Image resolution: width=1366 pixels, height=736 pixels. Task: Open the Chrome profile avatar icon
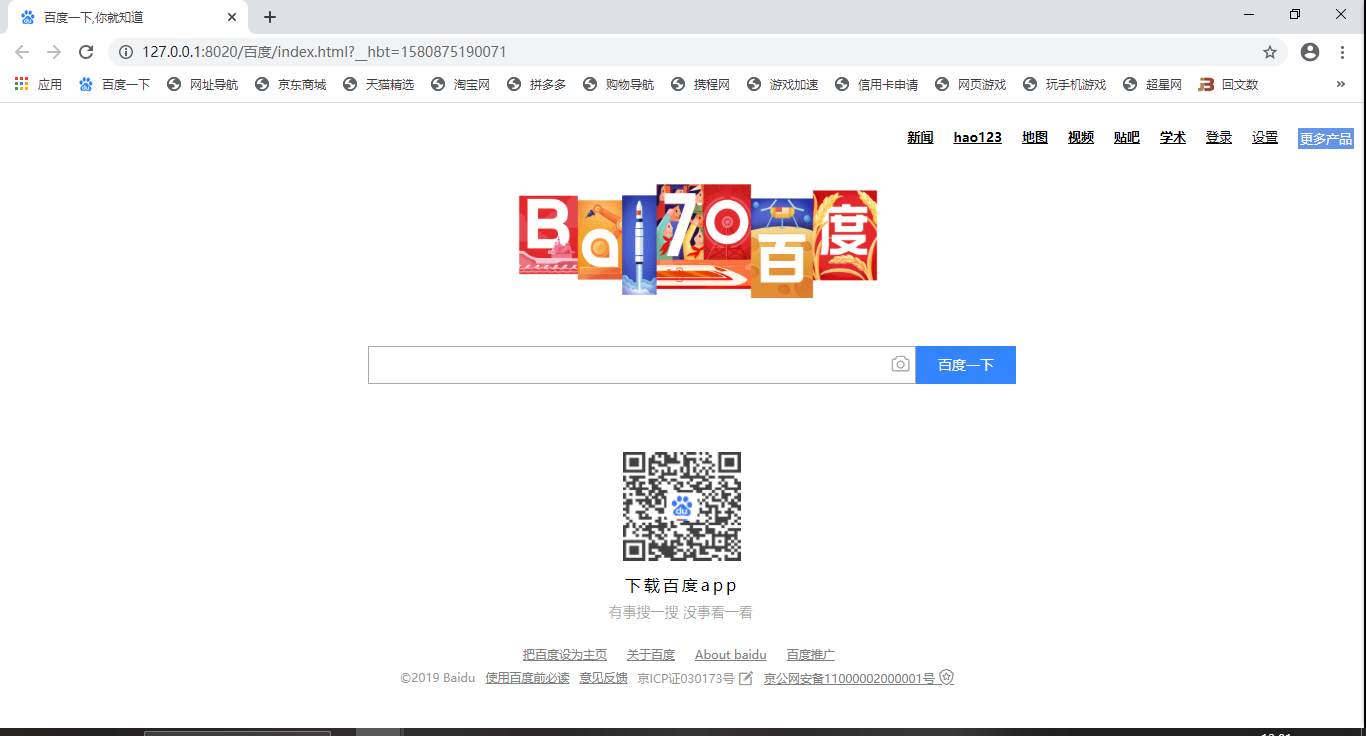pos(1310,52)
